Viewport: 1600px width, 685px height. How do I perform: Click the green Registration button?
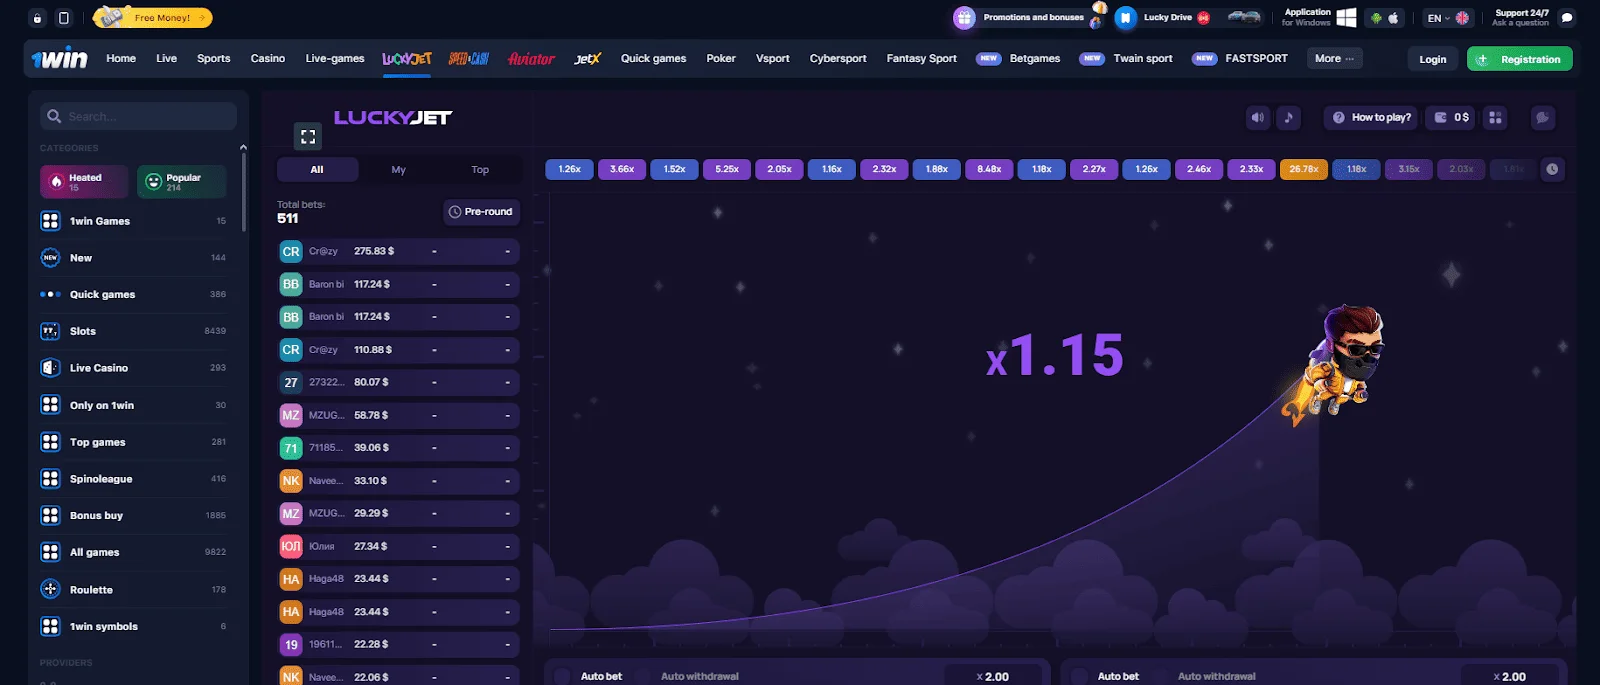tap(1519, 59)
